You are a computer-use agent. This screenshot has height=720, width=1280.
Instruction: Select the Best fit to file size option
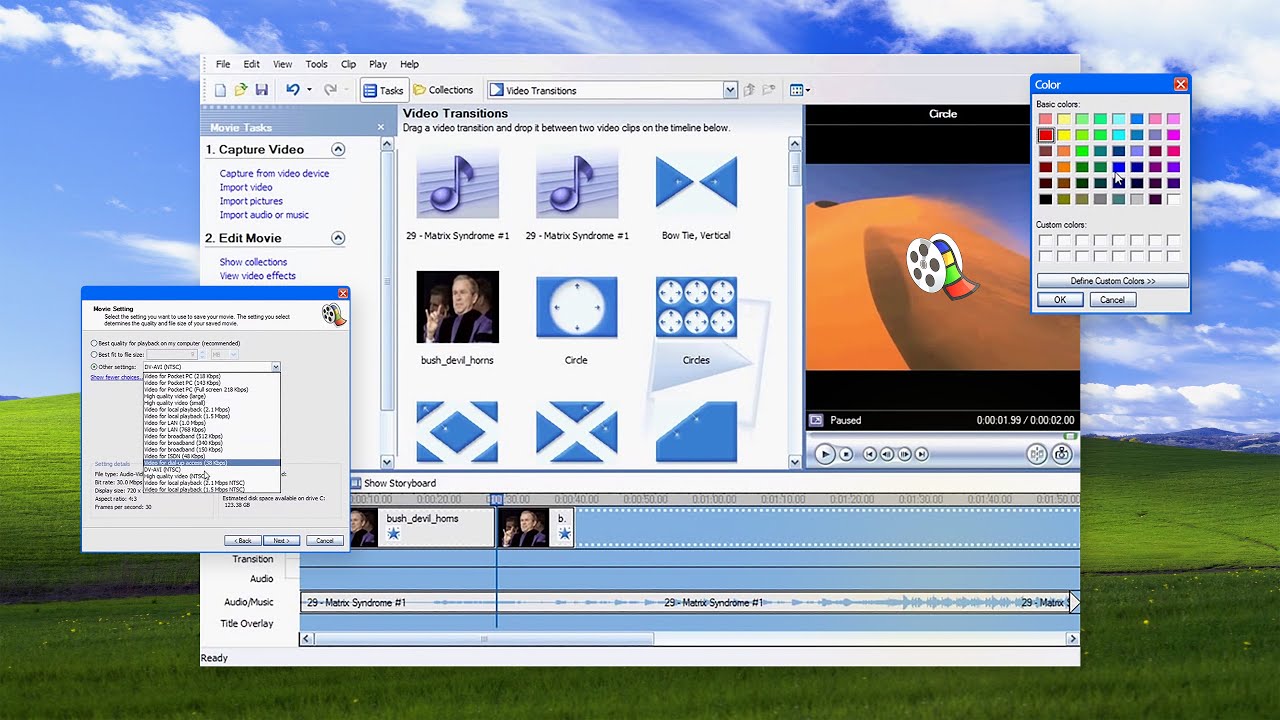tap(94, 354)
